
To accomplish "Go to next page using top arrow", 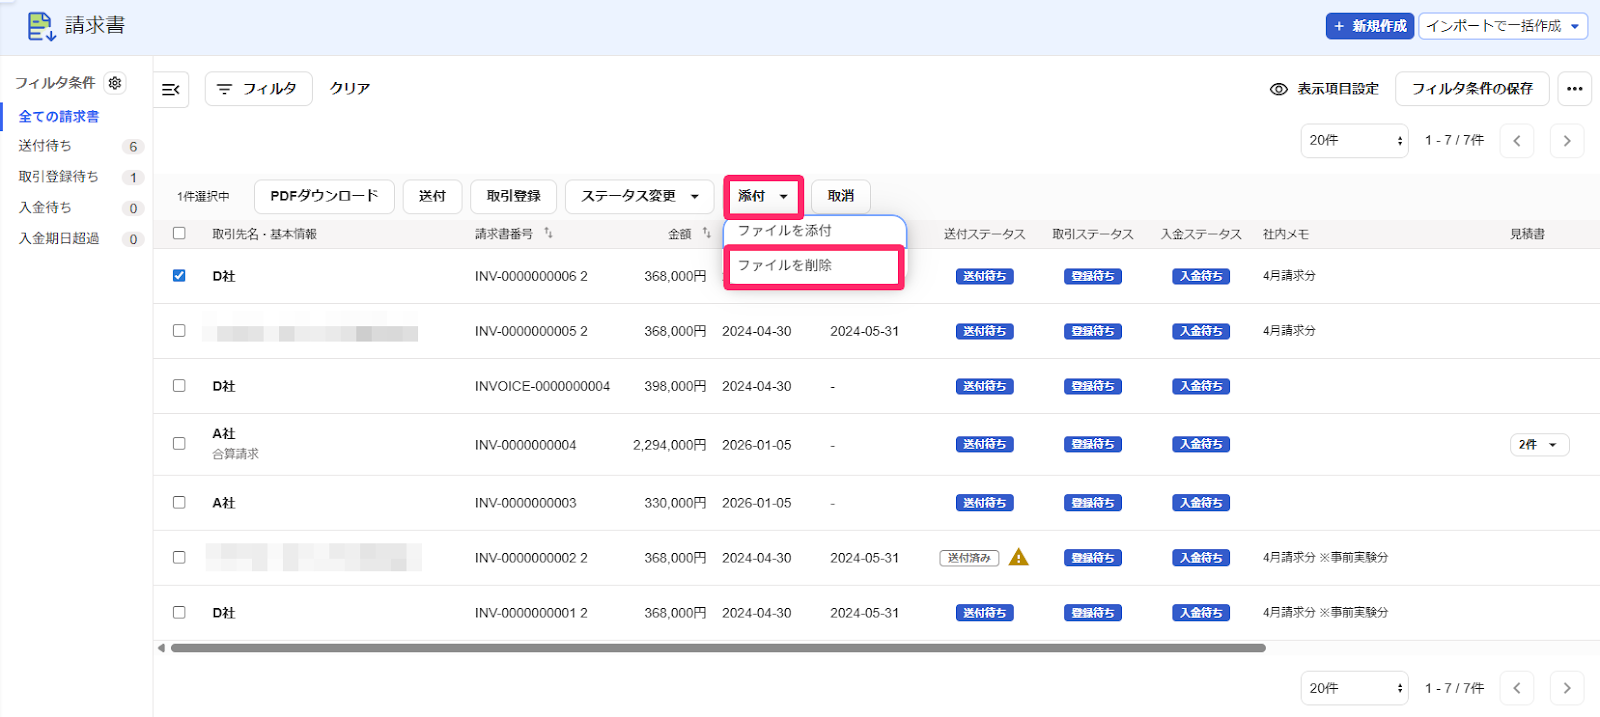I will click(1567, 141).
